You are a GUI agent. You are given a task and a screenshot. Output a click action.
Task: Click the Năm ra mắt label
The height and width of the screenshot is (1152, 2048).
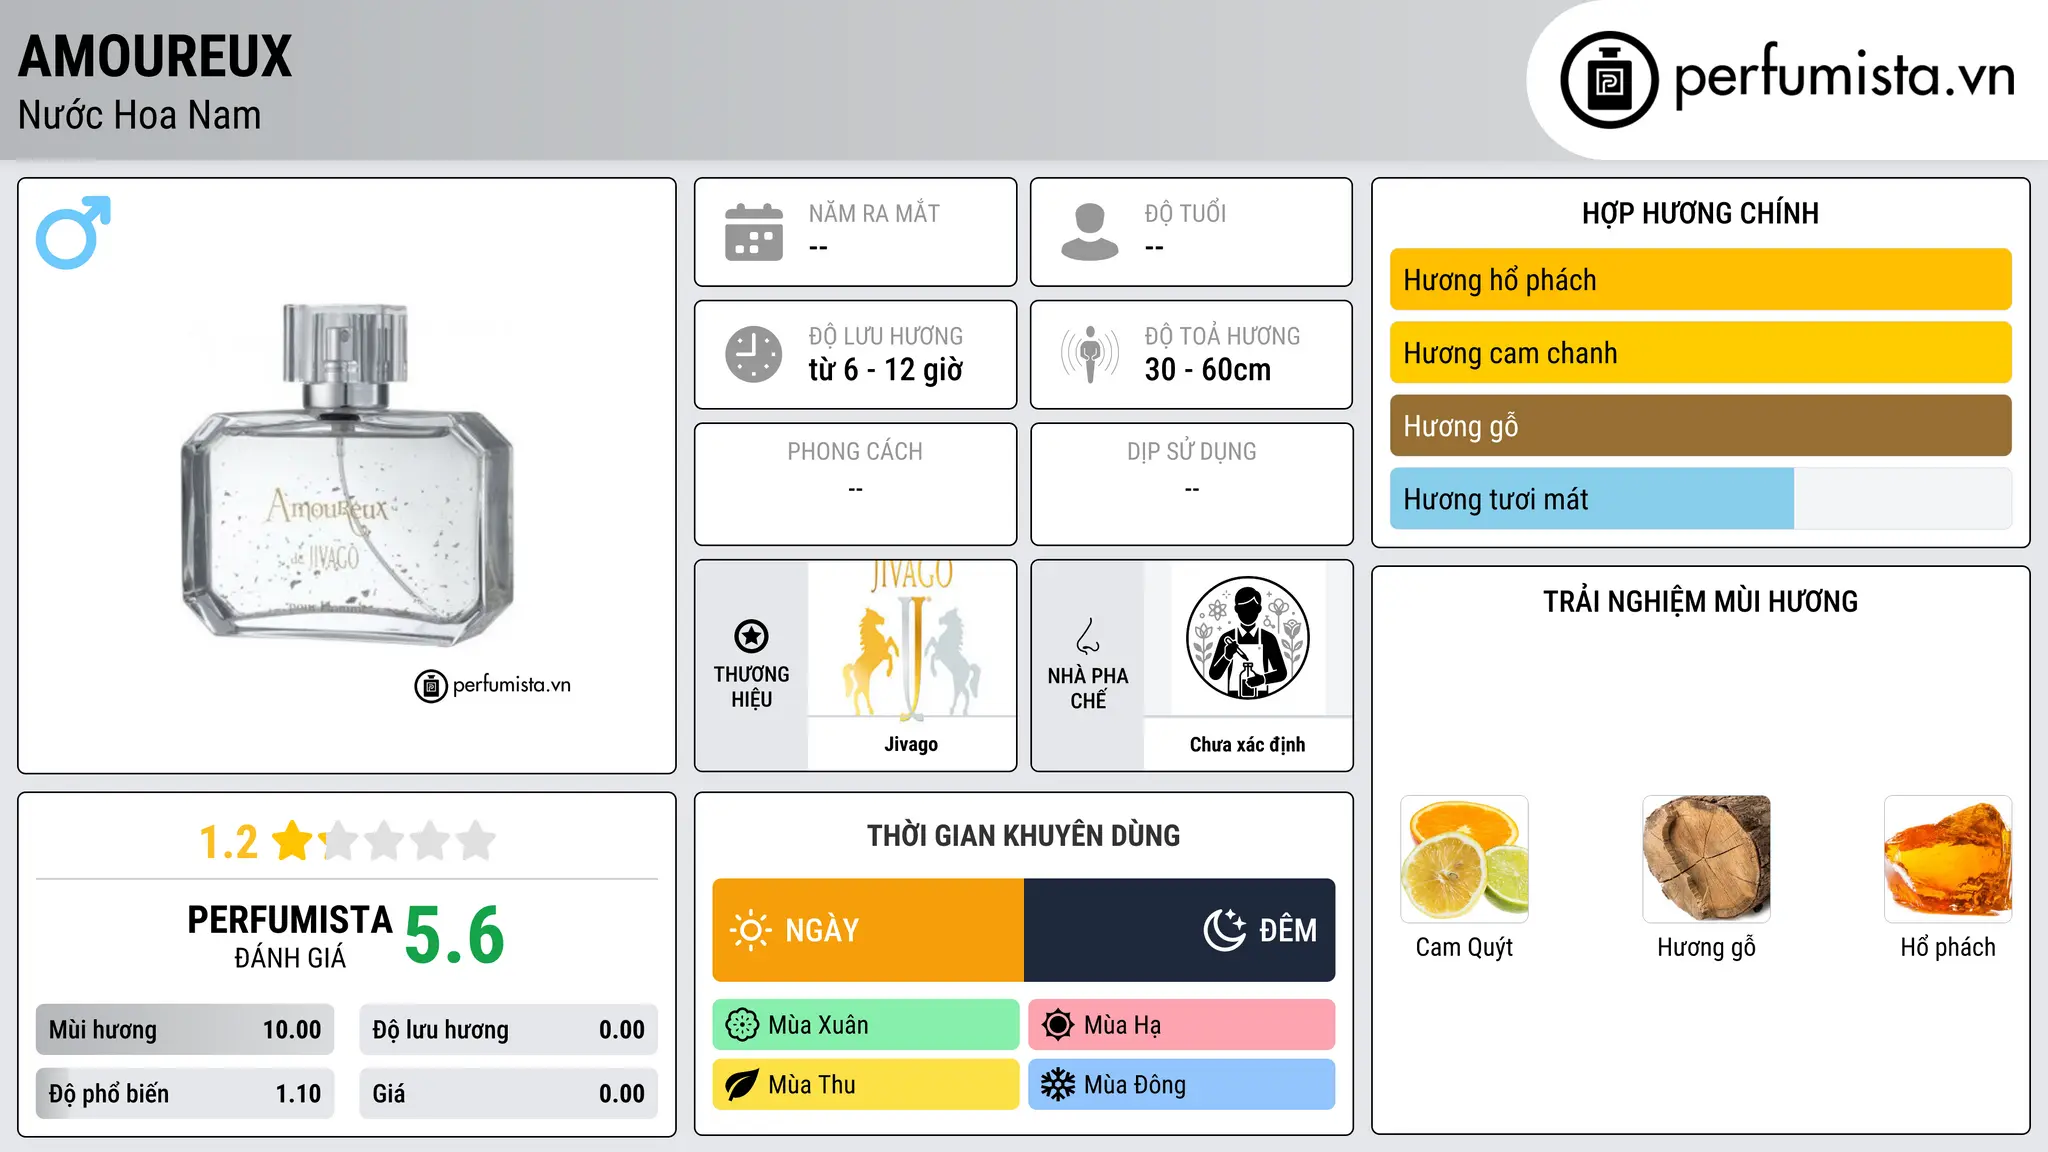pyautogui.click(x=874, y=213)
